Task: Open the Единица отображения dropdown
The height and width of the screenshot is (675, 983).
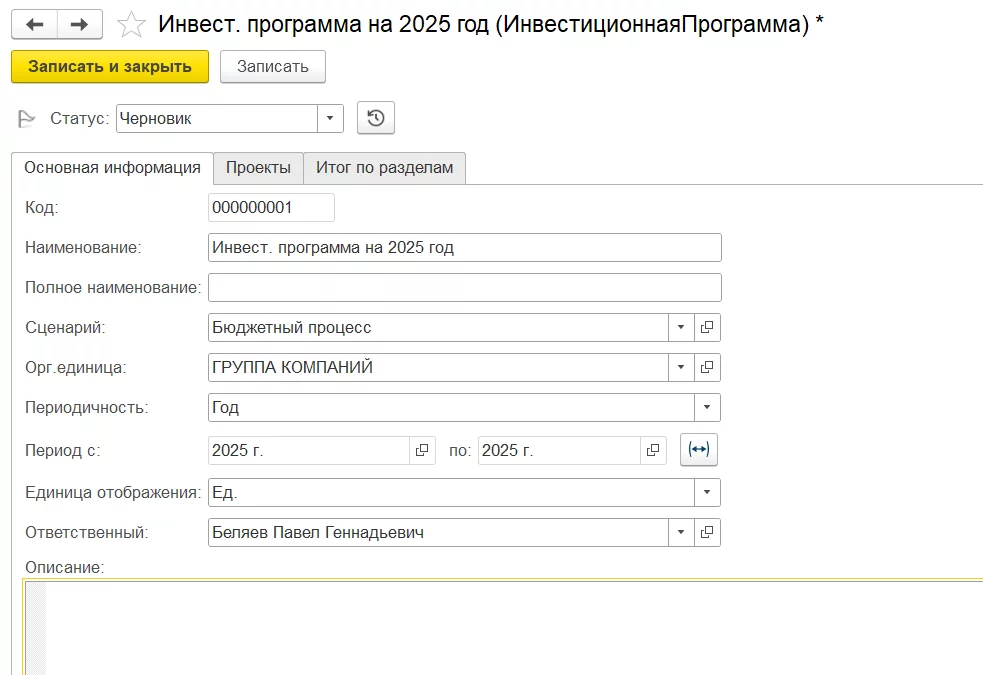Action: tap(707, 492)
